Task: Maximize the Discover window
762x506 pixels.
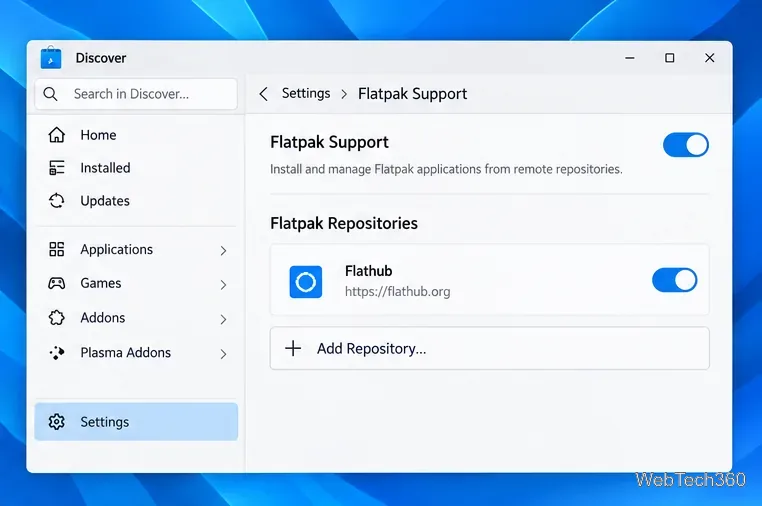Action: tap(670, 58)
